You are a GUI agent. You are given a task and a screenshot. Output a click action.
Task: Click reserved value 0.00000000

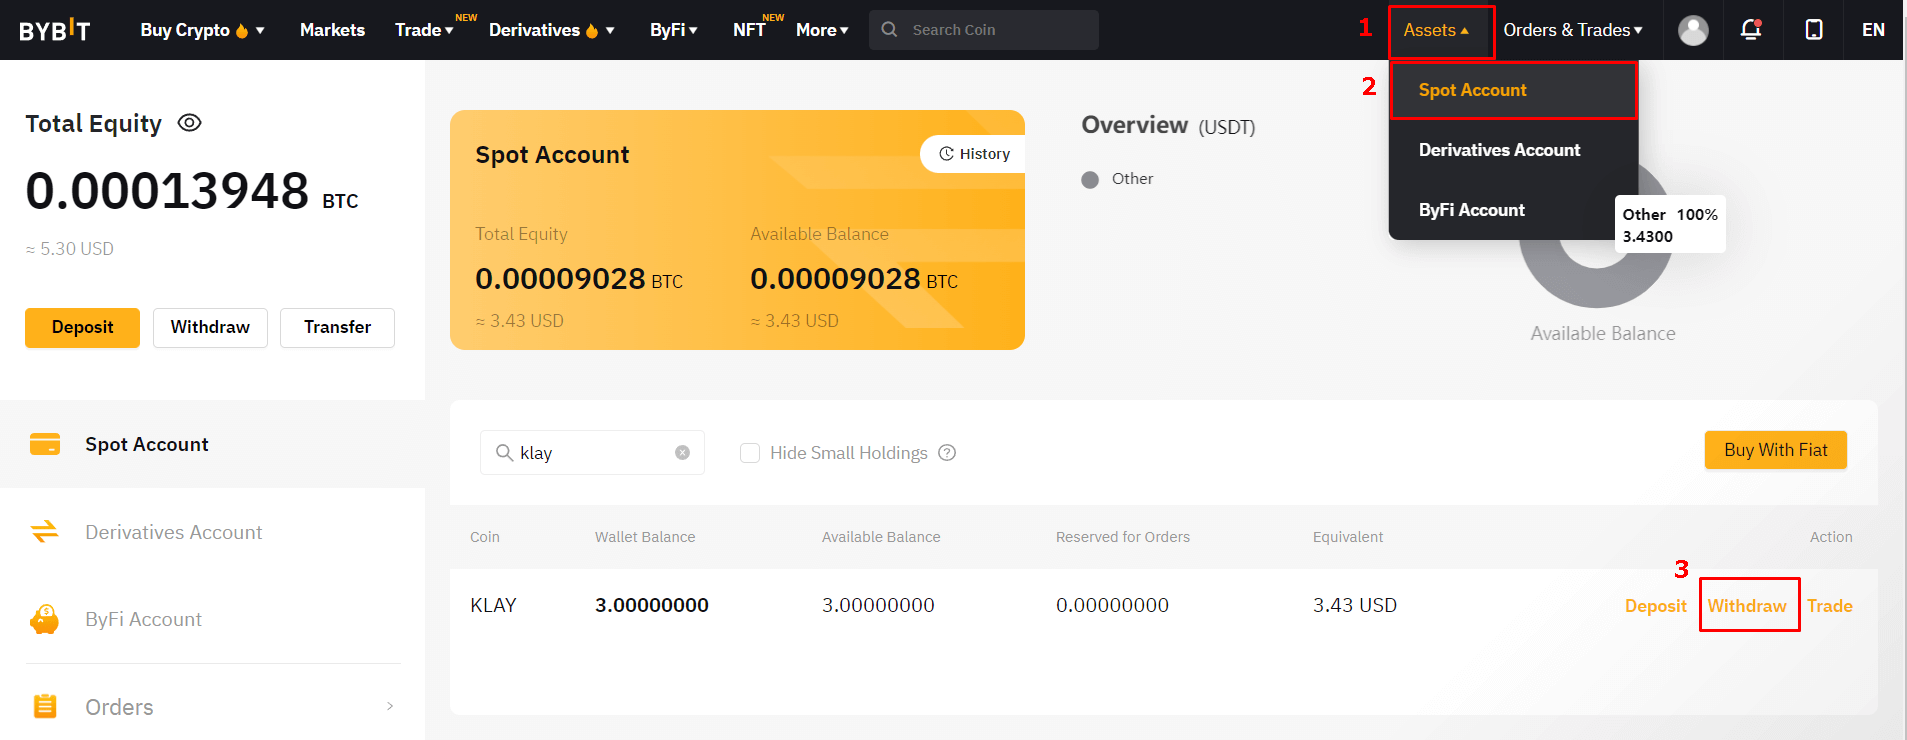pyautogui.click(x=1112, y=605)
